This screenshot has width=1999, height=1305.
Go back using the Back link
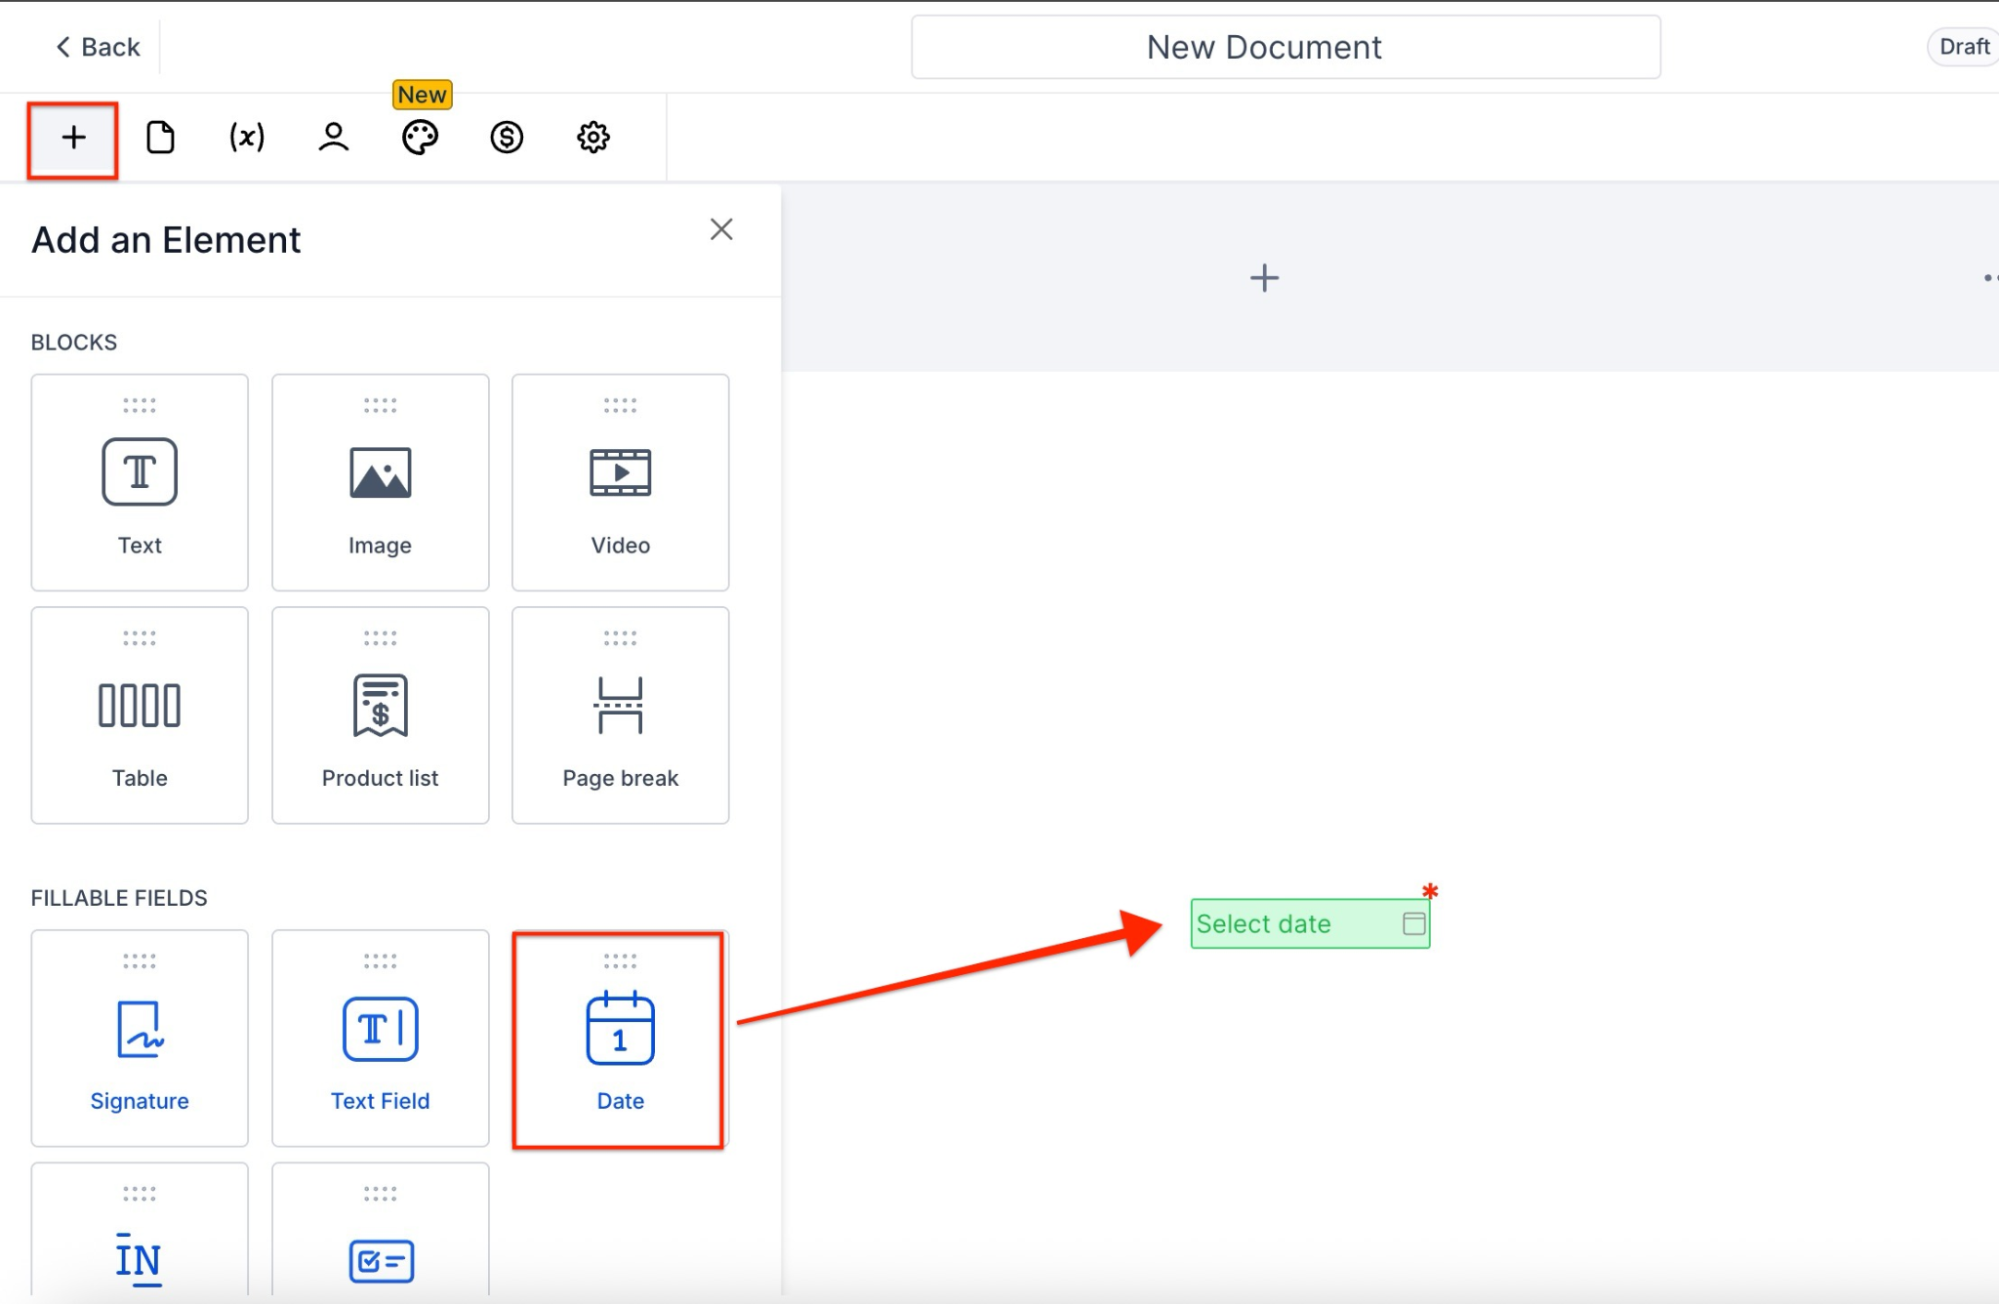click(98, 47)
